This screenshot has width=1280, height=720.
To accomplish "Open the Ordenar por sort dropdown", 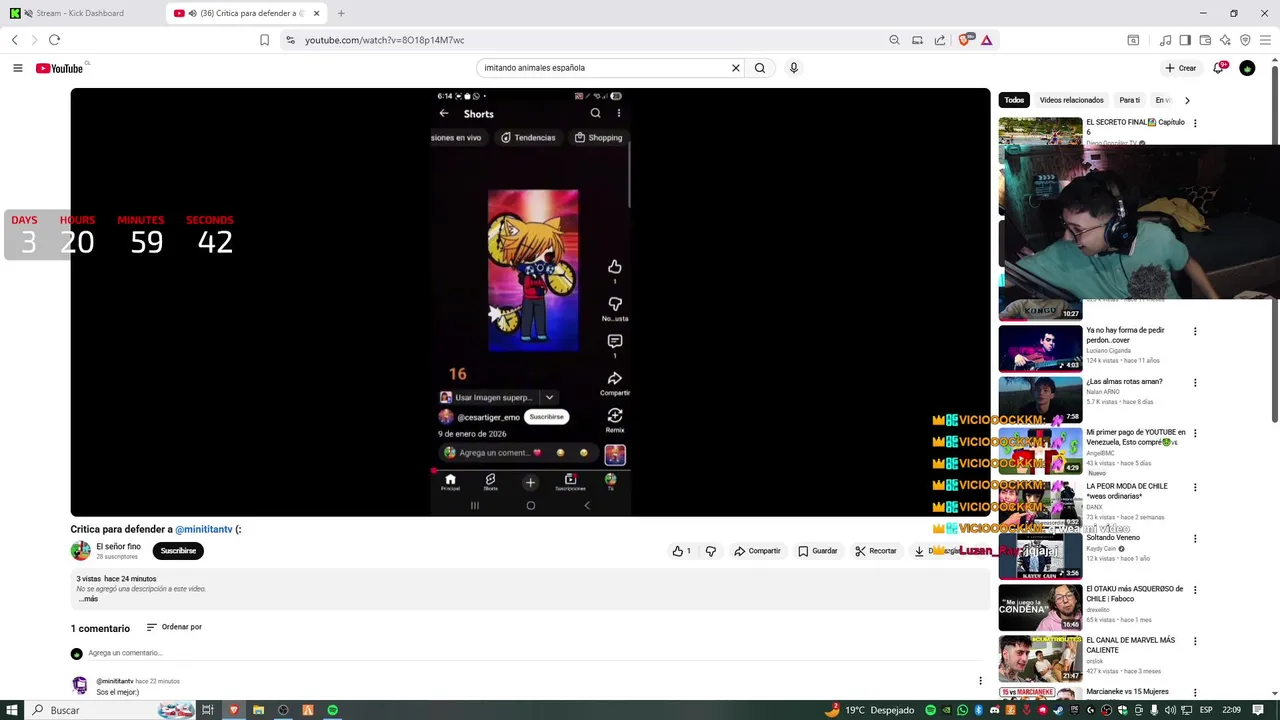I will point(174,627).
